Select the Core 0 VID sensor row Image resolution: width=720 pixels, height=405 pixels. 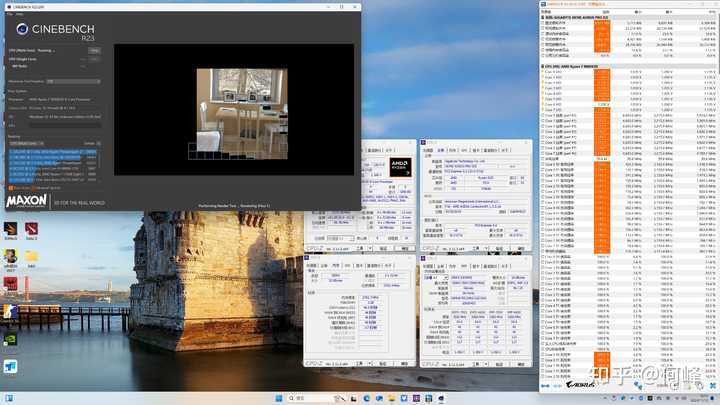click(628, 72)
